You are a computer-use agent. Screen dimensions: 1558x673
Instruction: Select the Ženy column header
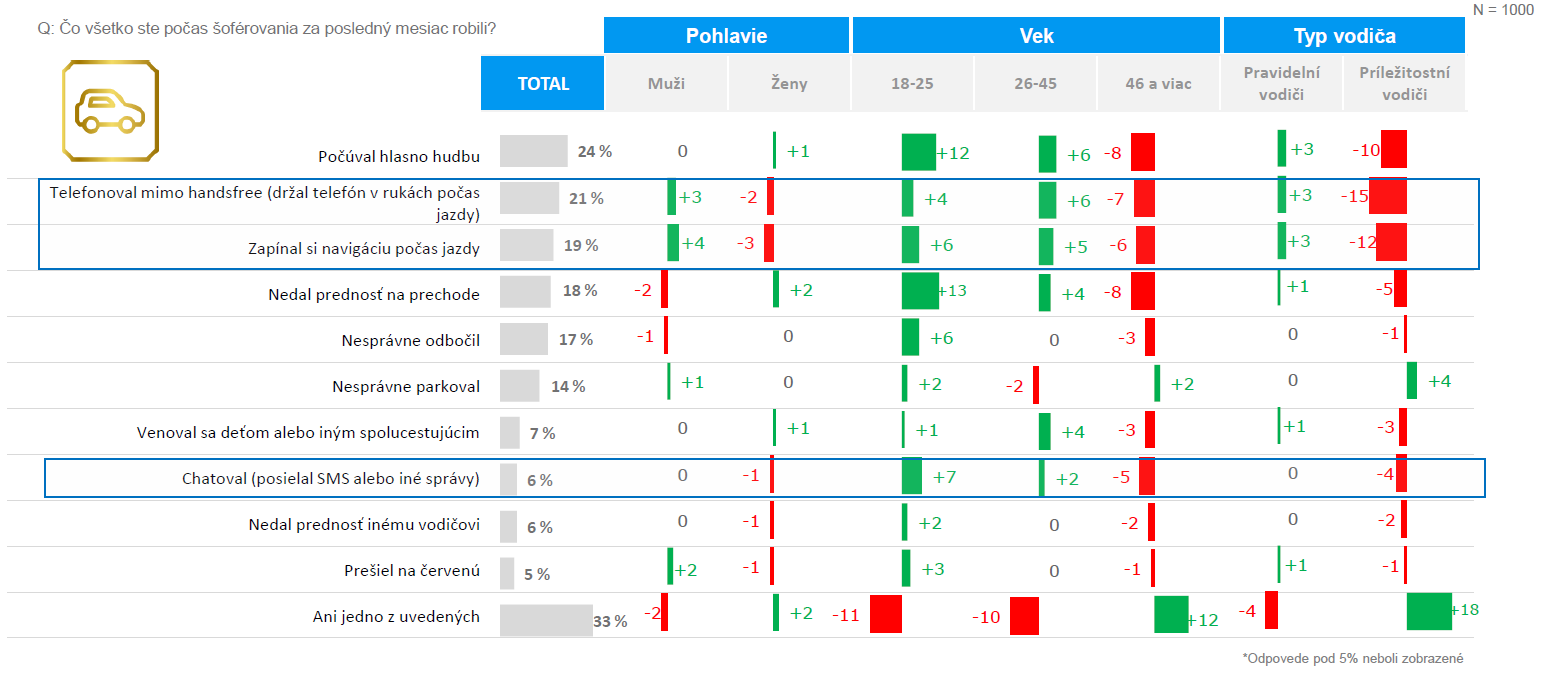click(789, 84)
